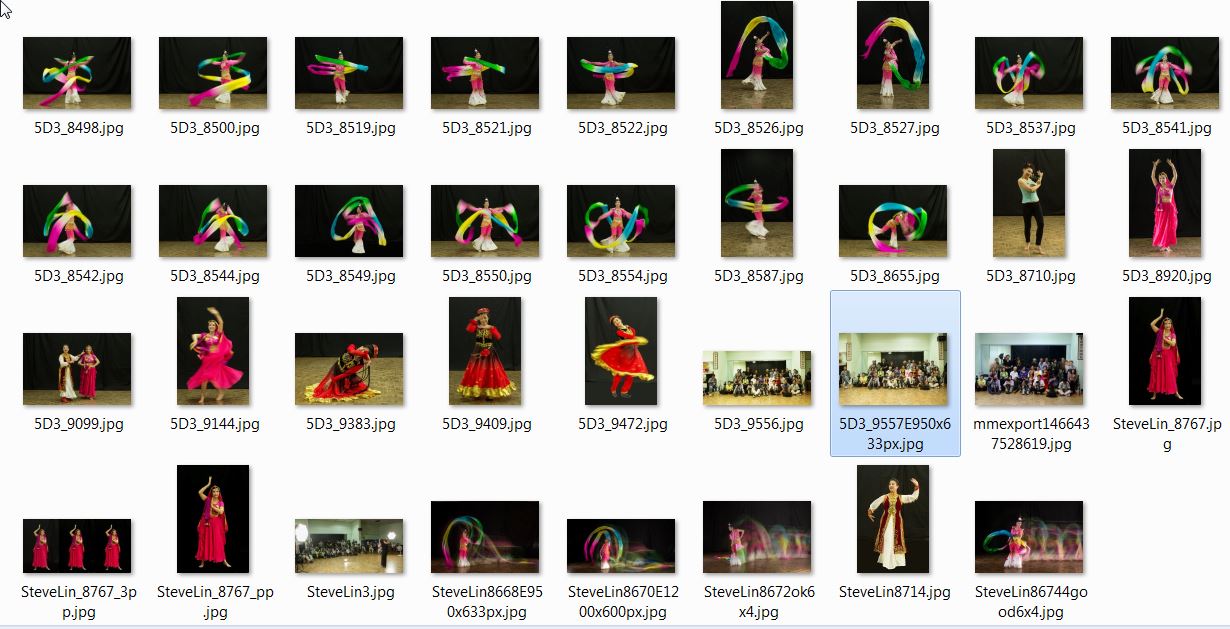Pick the 5D3_8710.jpg dancer in black
1230x629 pixels.
click(1029, 204)
